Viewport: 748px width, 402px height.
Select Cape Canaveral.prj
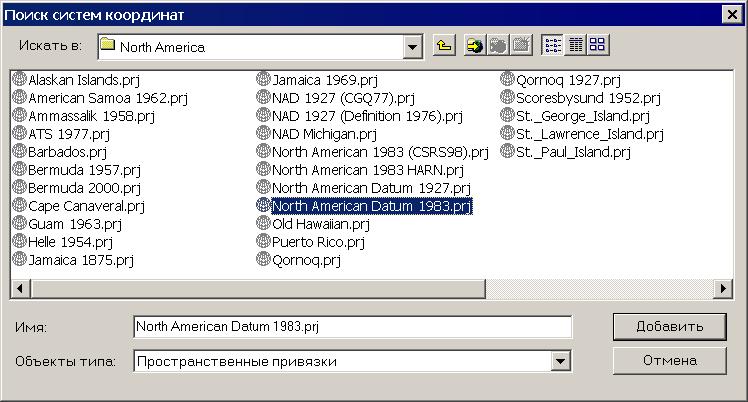click(86, 206)
